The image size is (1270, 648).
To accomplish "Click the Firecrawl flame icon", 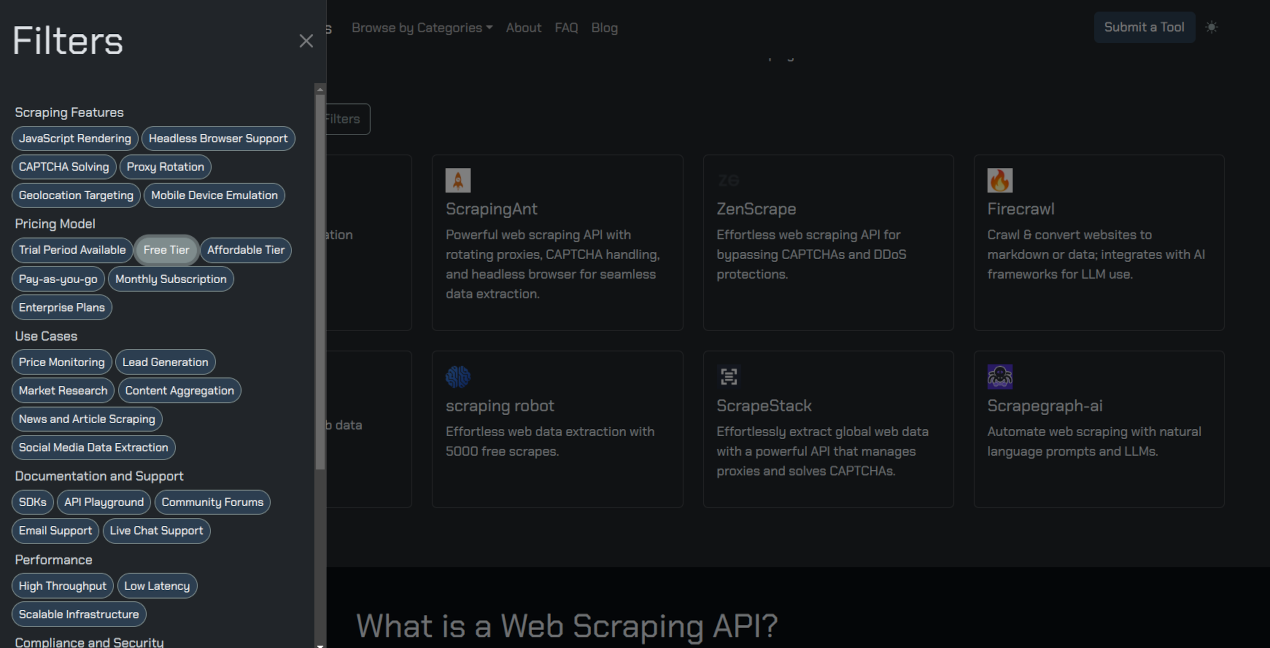I will 1000,180.
